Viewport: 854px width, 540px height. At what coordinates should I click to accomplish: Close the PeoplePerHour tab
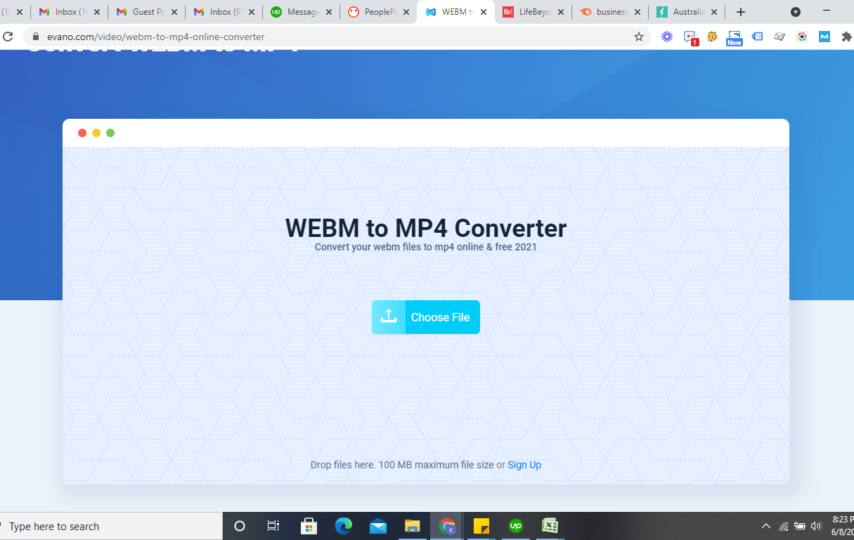(x=406, y=12)
